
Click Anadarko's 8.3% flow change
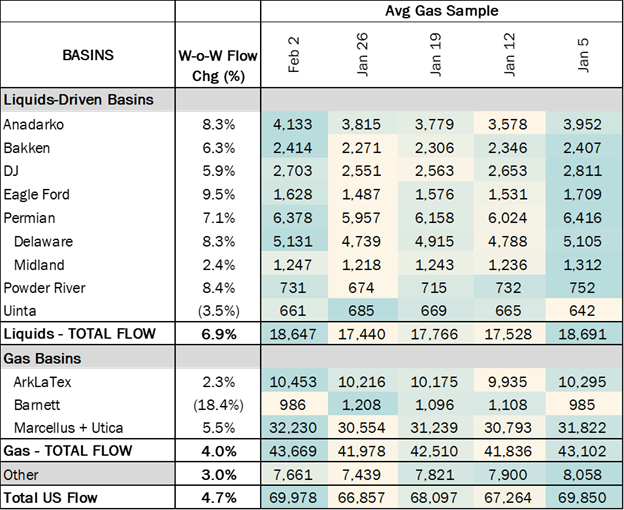pos(218,125)
